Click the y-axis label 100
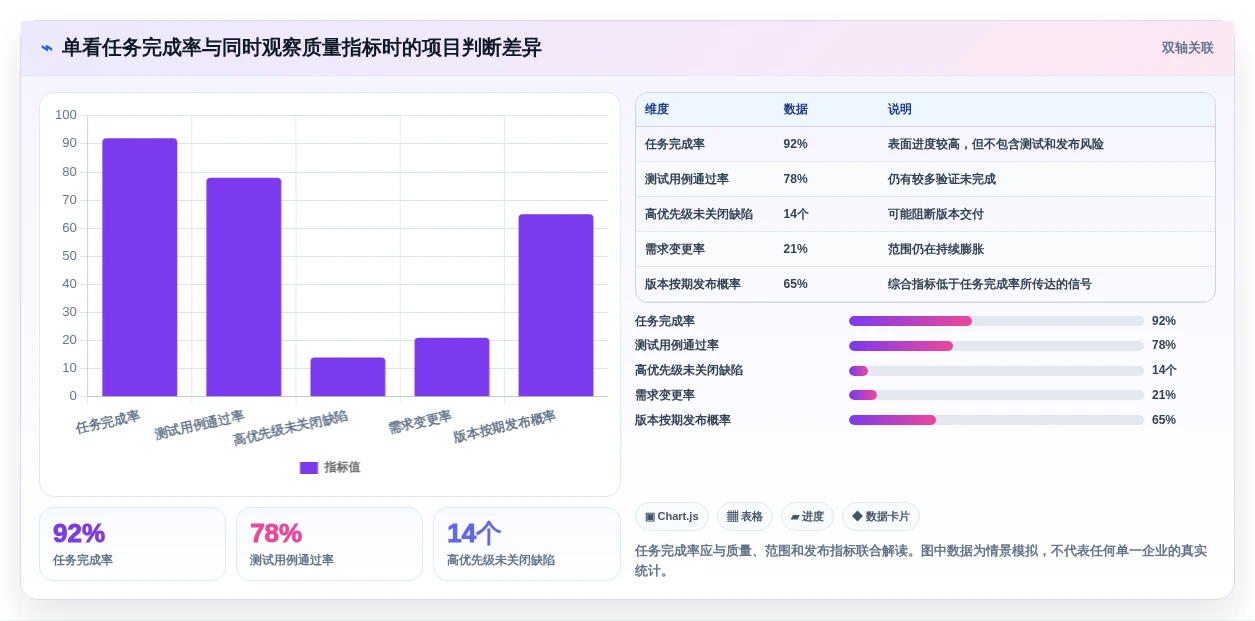 [x=66, y=115]
